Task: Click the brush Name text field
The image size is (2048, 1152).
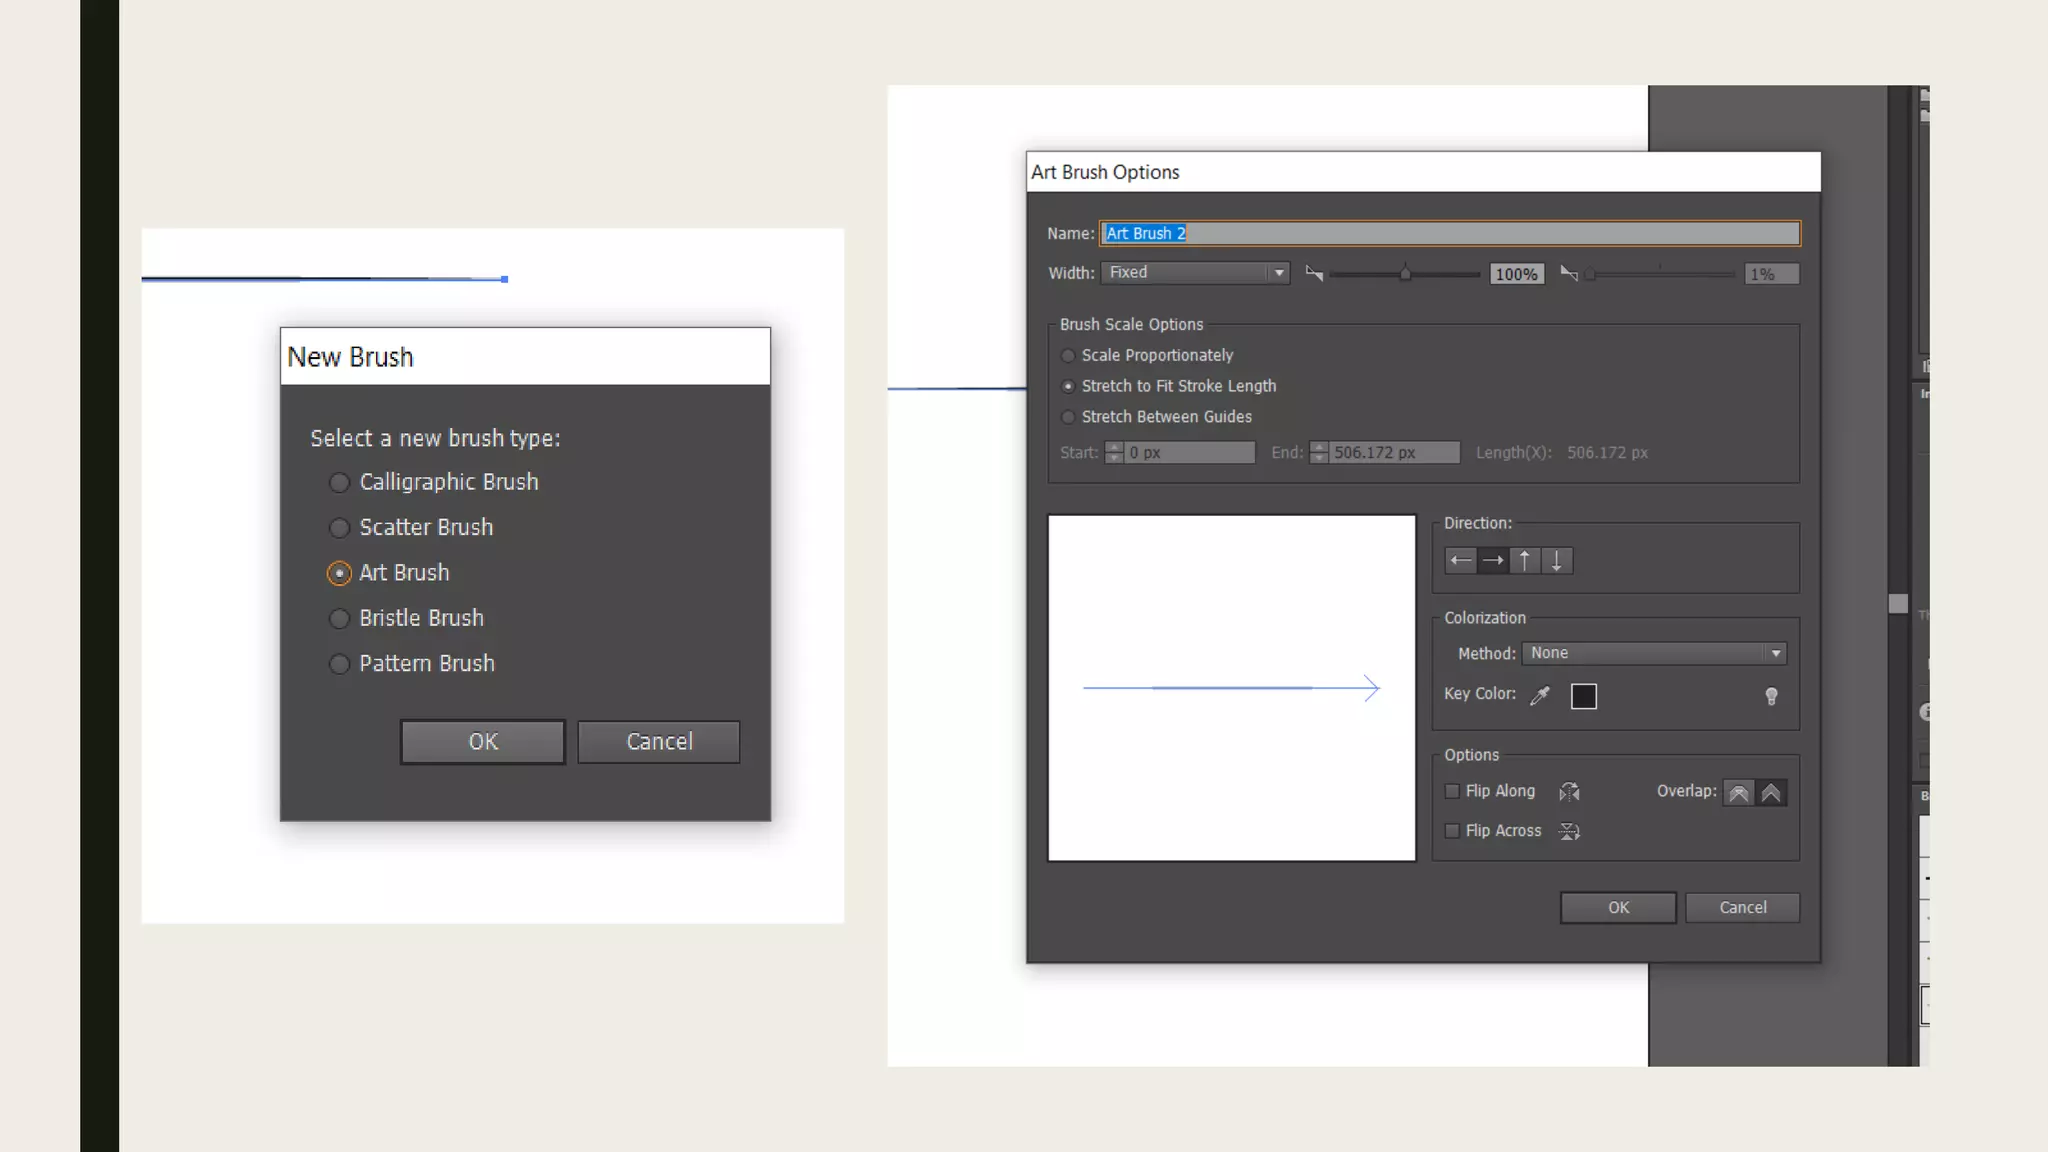Action: [x=1449, y=233]
